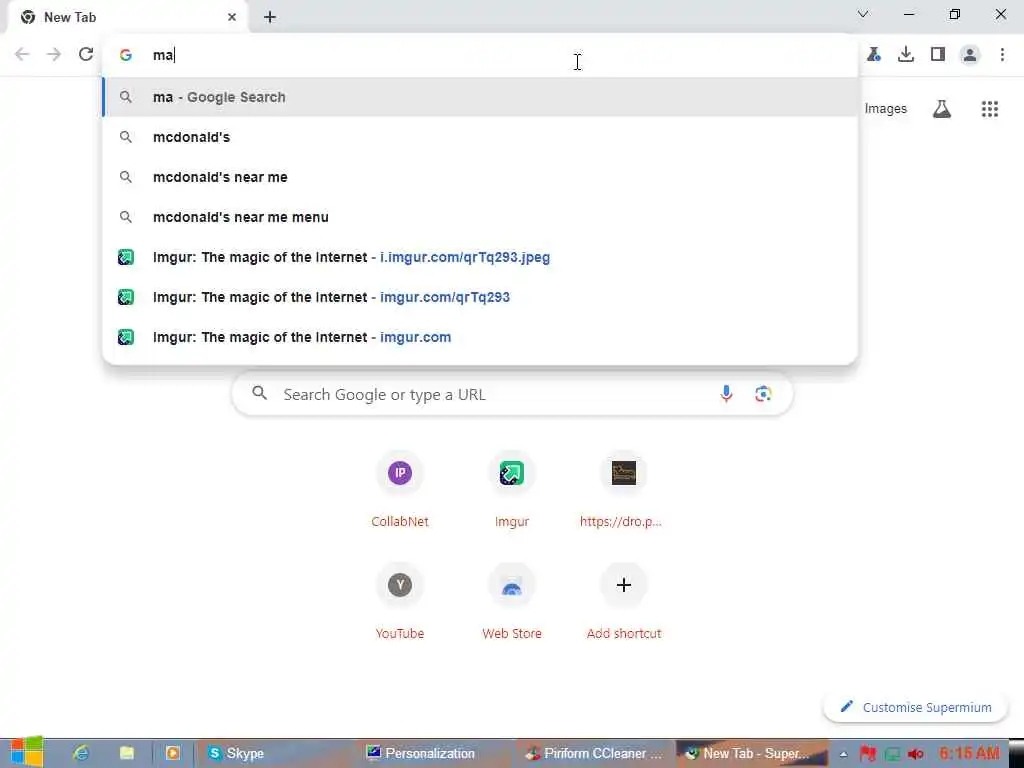Switch to Piriform CCleaner window
1024x768 pixels.
pos(594,753)
